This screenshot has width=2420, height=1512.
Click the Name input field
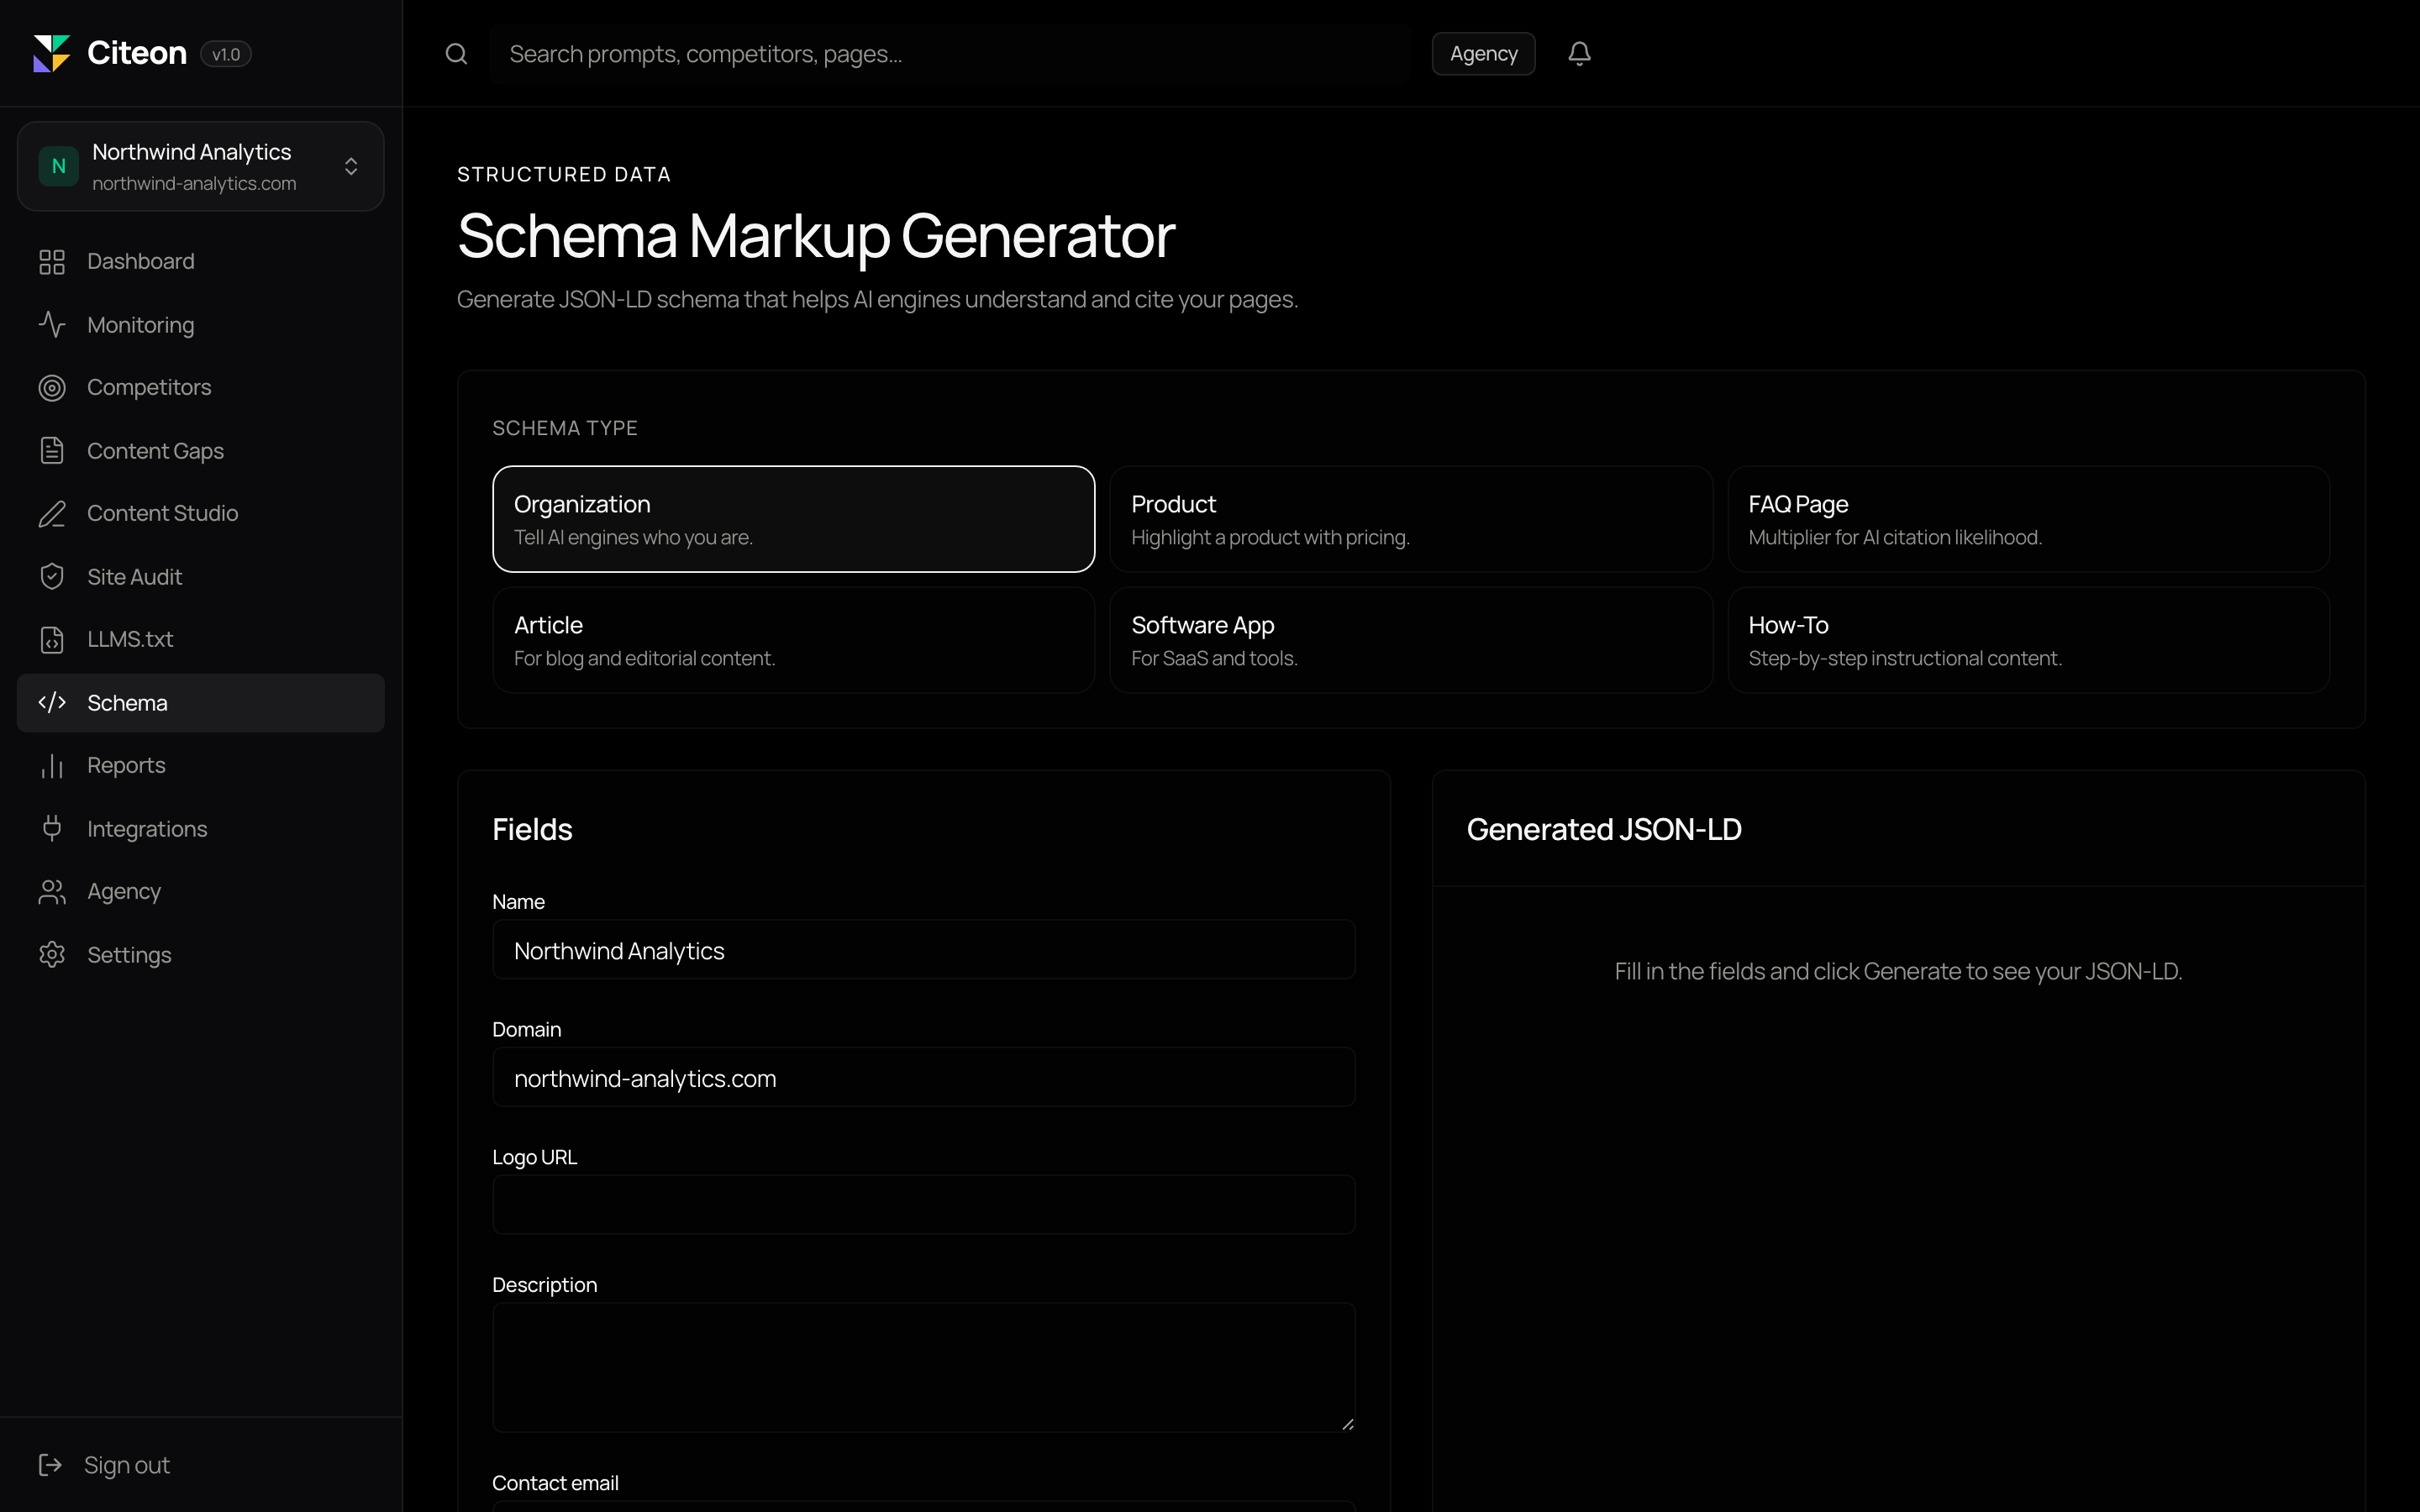pos(924,950)
